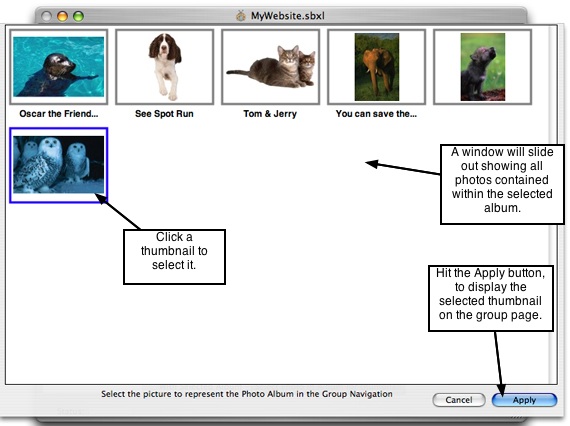Screen dimensions: 570x426
Task: Cancel the thumbnail selection
Action: [x=459, y=400]
